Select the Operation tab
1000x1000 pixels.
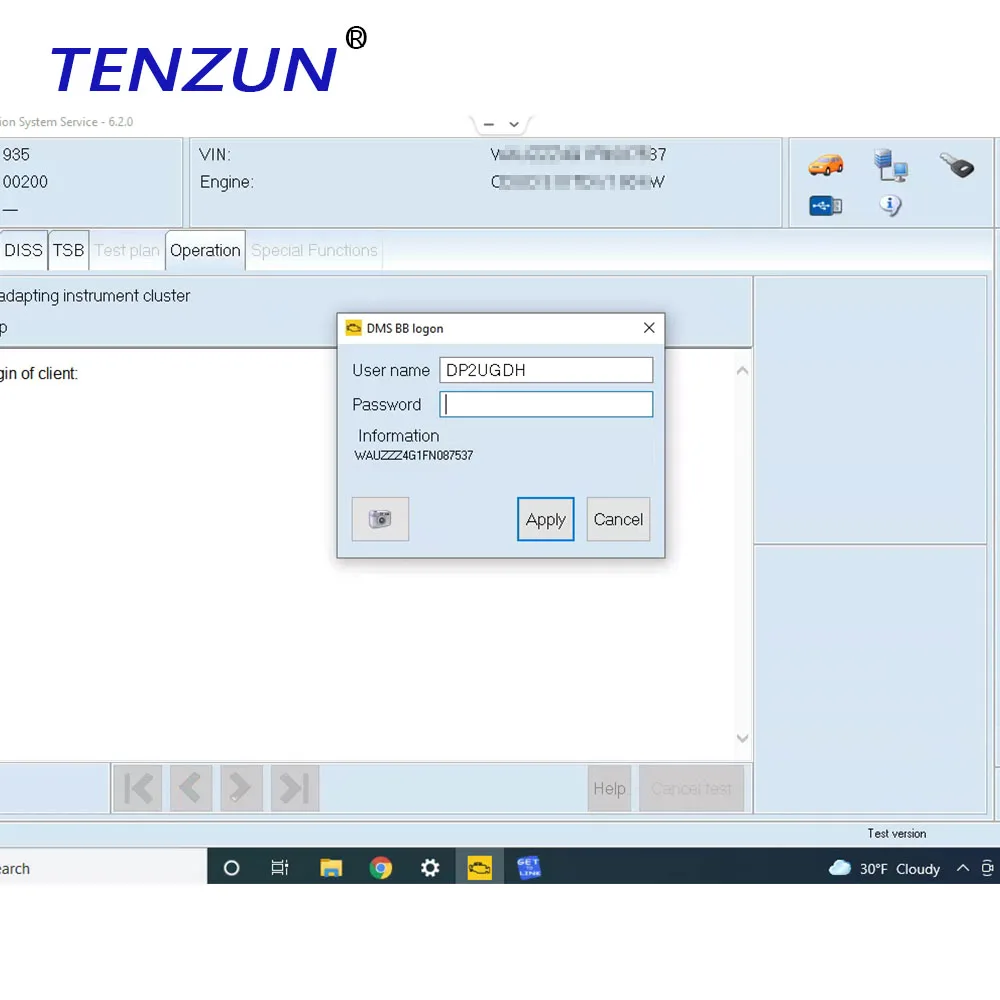click(205, 250)
